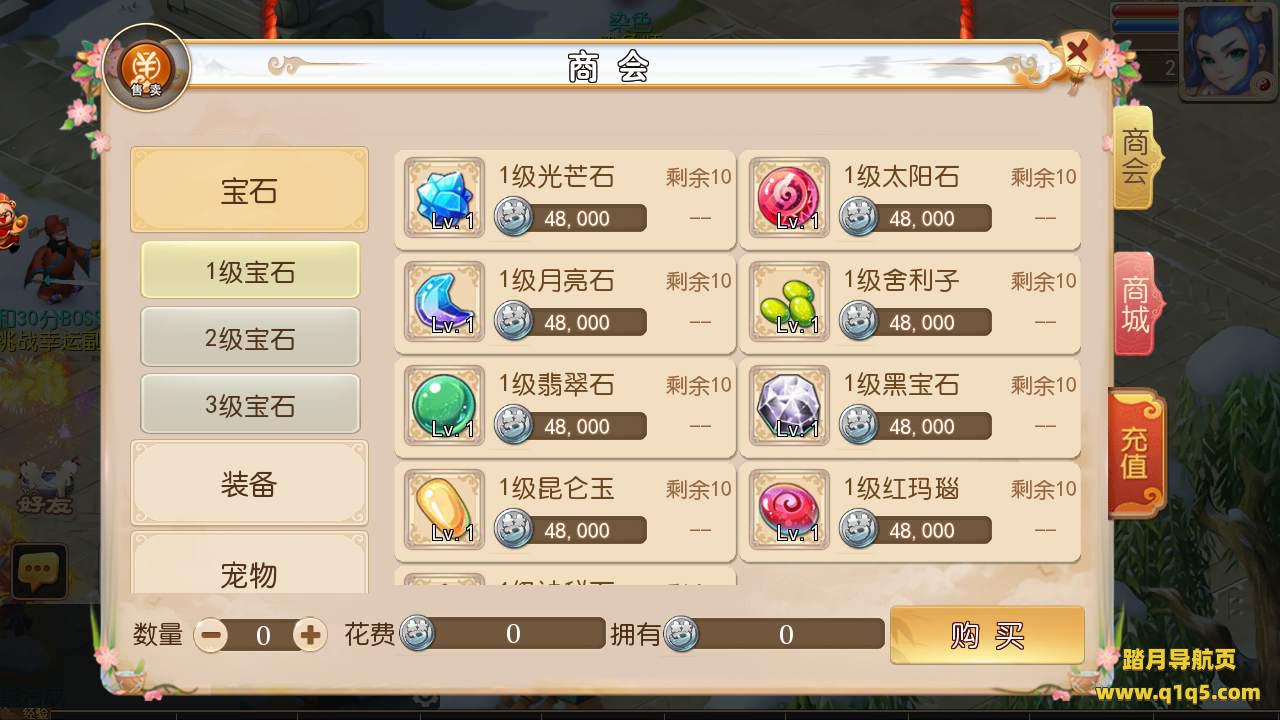
Task: Click the 购买 buy button
Action: [987, 635]
